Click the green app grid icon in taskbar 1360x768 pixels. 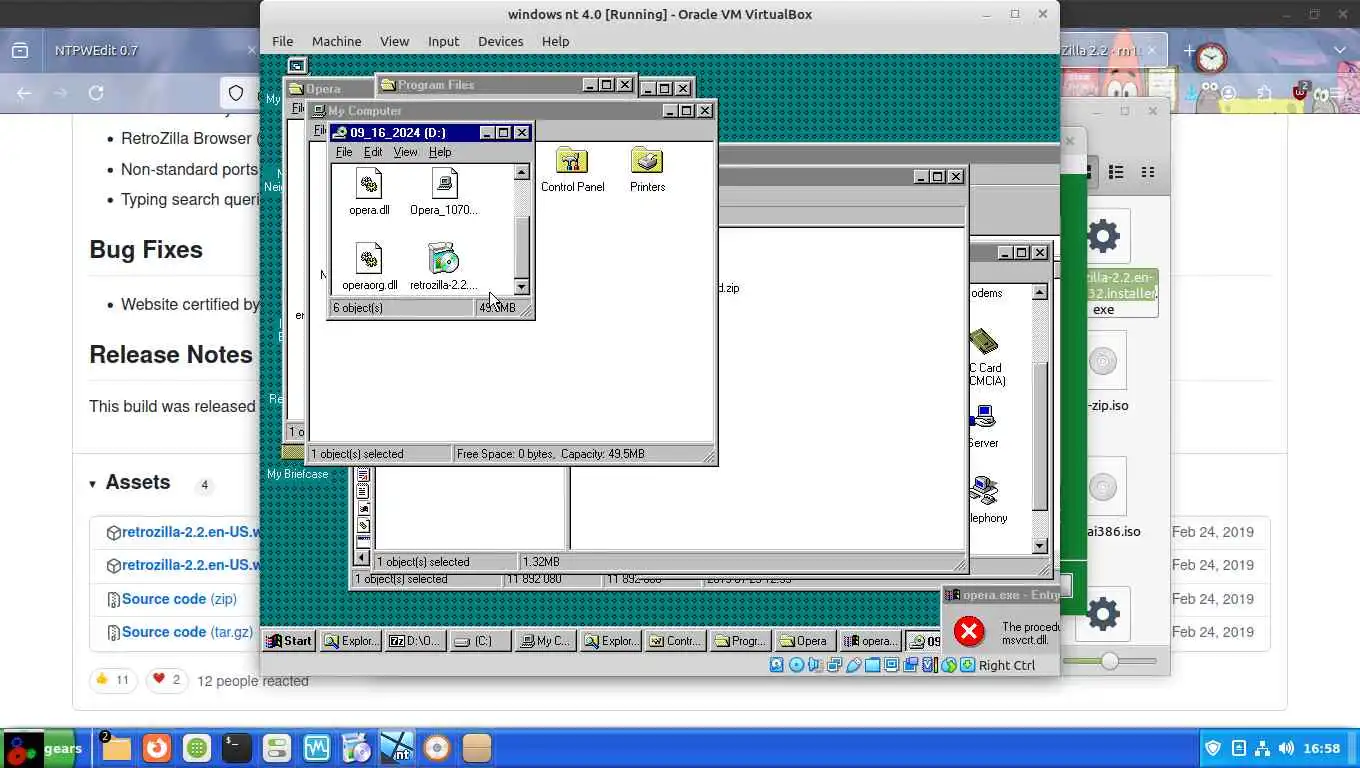(196, 748)
